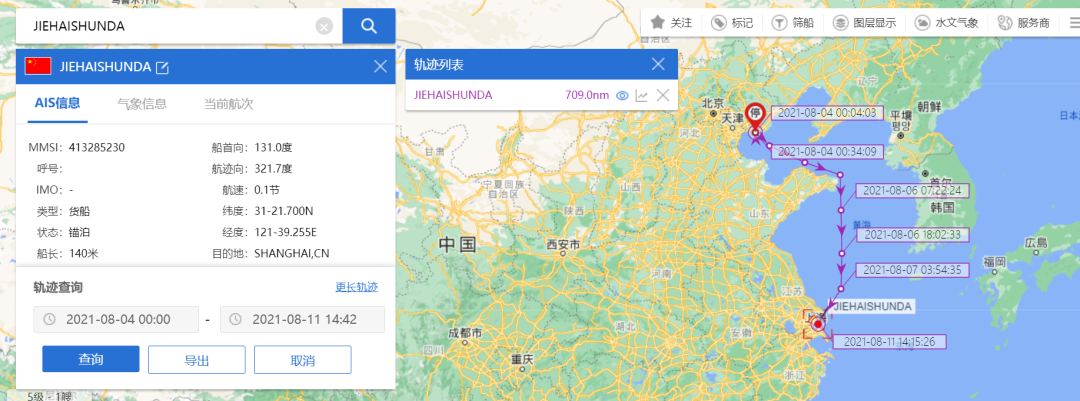Remove JIEHAISHUNDA from the track list
1080x401 pixels.
(662, 96)
